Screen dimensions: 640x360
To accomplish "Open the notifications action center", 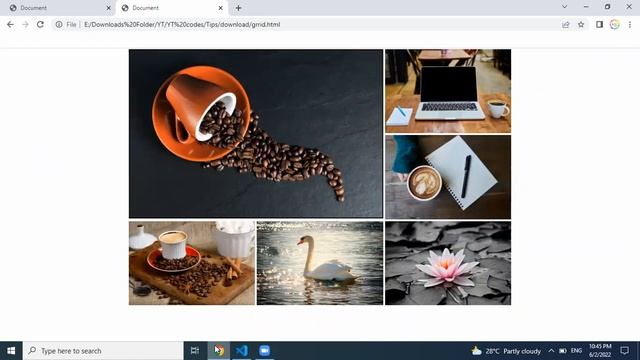I will (x=624, y=351).
